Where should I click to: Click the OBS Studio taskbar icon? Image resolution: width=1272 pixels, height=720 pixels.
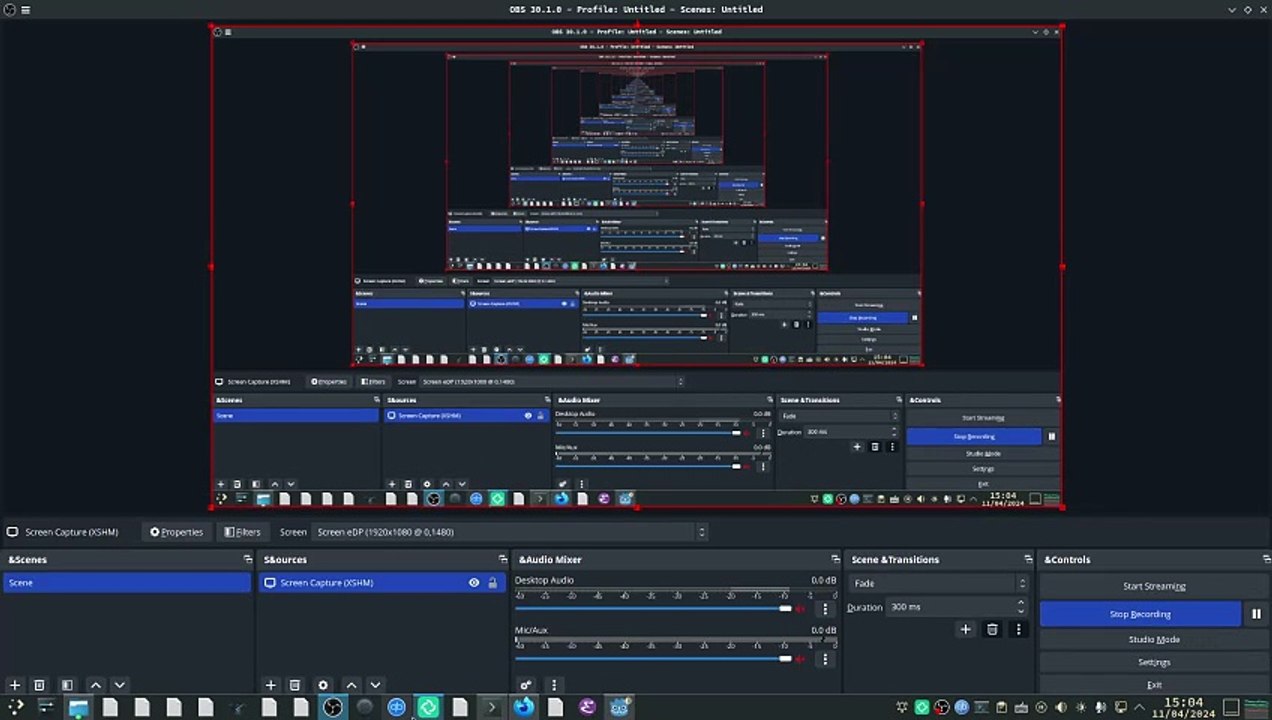(x=332, y=707)
